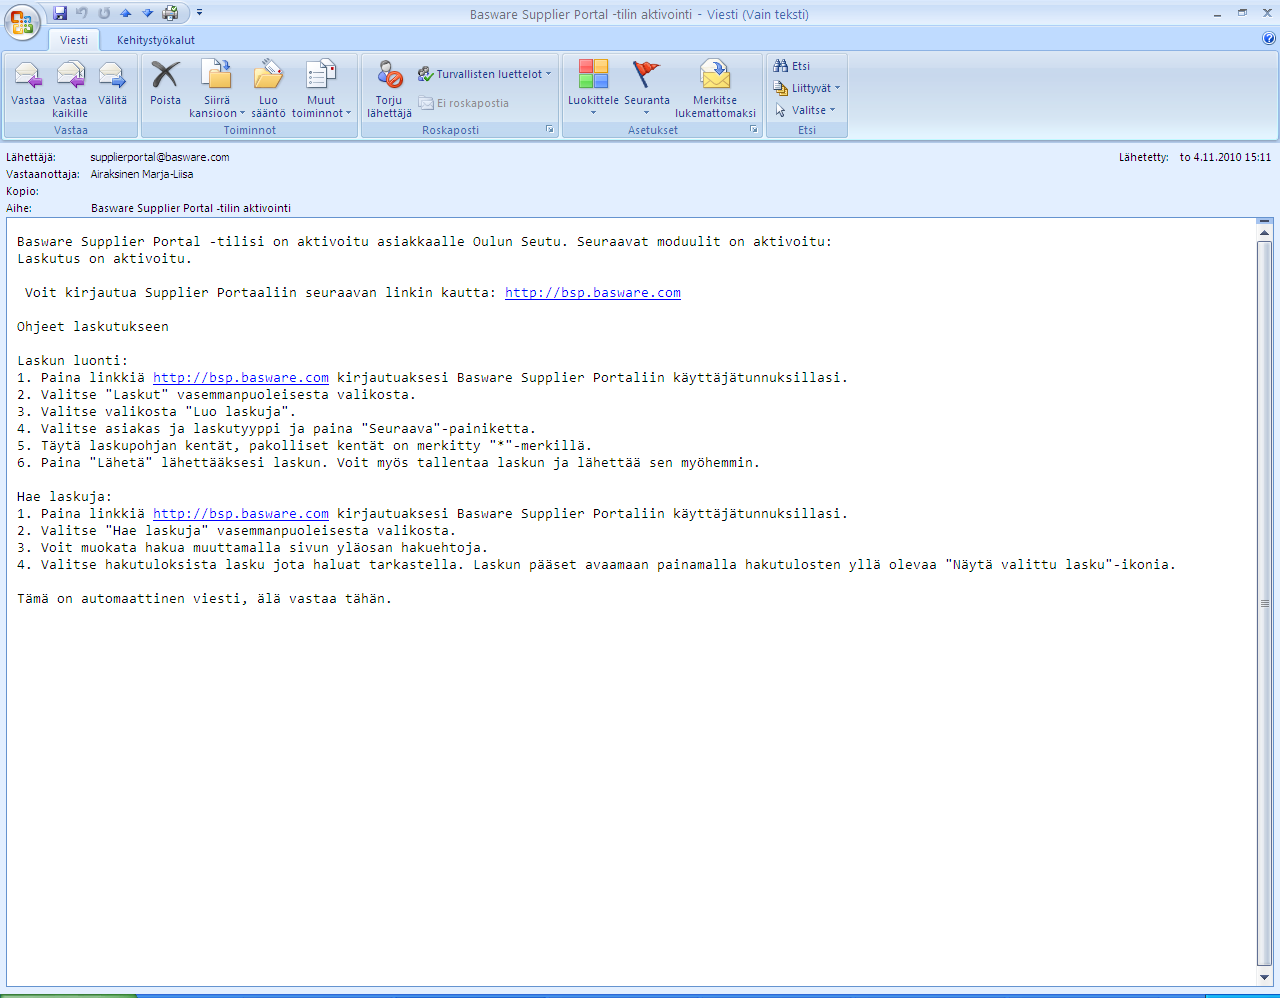Open Siirrä kansioon move-to-folder menu
Image resolution: width=1280 pixels, height=998 pixels.
pyautogui.click(x=217, y=88)
